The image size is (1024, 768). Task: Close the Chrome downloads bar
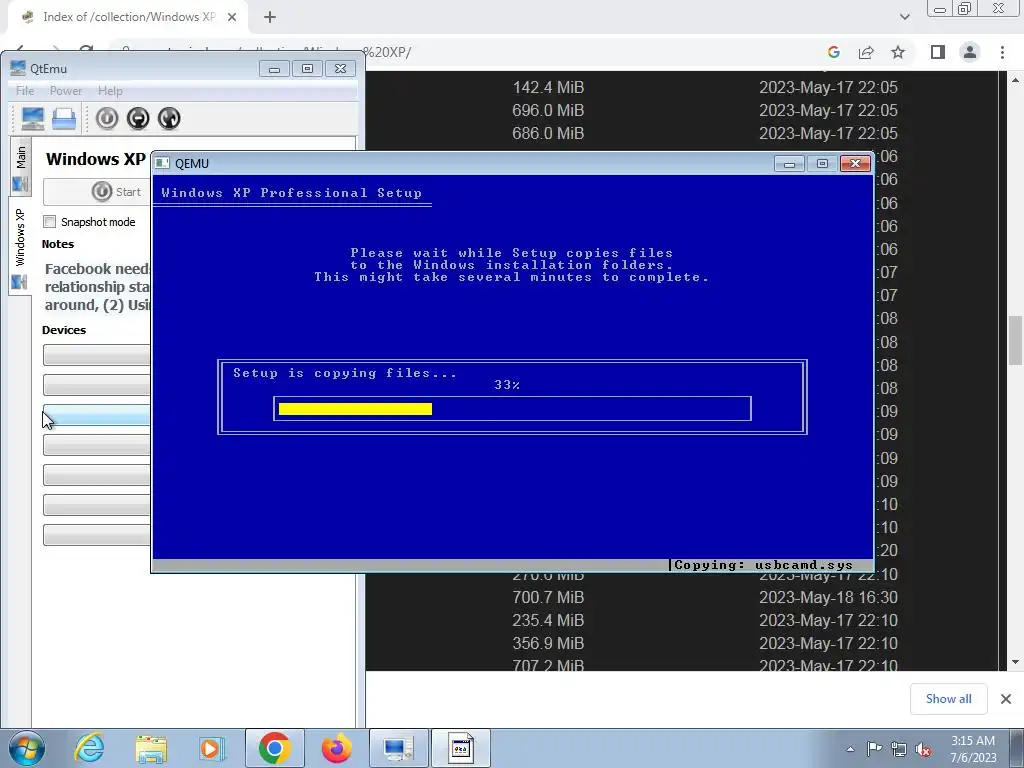point(1006,699)
